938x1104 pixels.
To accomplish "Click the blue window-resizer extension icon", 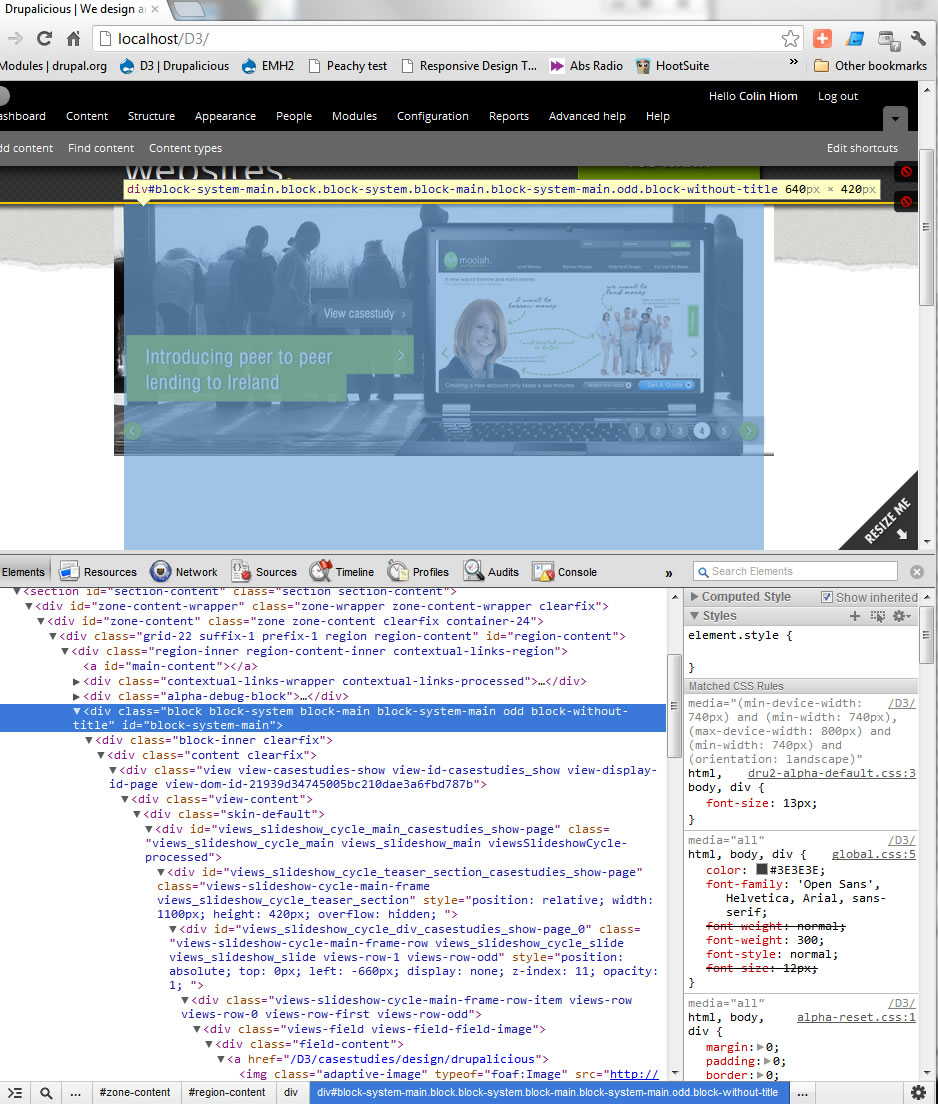I will coord(855,39).
